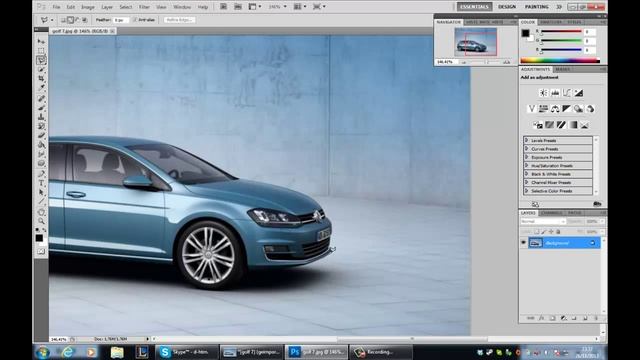Add a Brightness/Contrast adjustment
Image resolution: width=640 pixels, height=360 pixels.
(543, 93)
